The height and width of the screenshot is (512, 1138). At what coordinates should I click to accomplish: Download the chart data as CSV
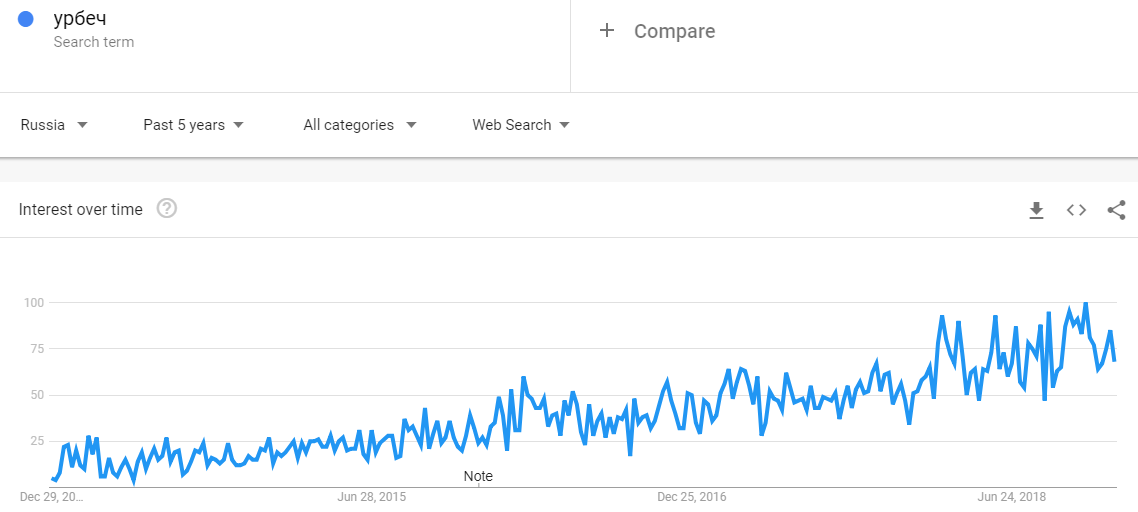tap(1036, 210)
